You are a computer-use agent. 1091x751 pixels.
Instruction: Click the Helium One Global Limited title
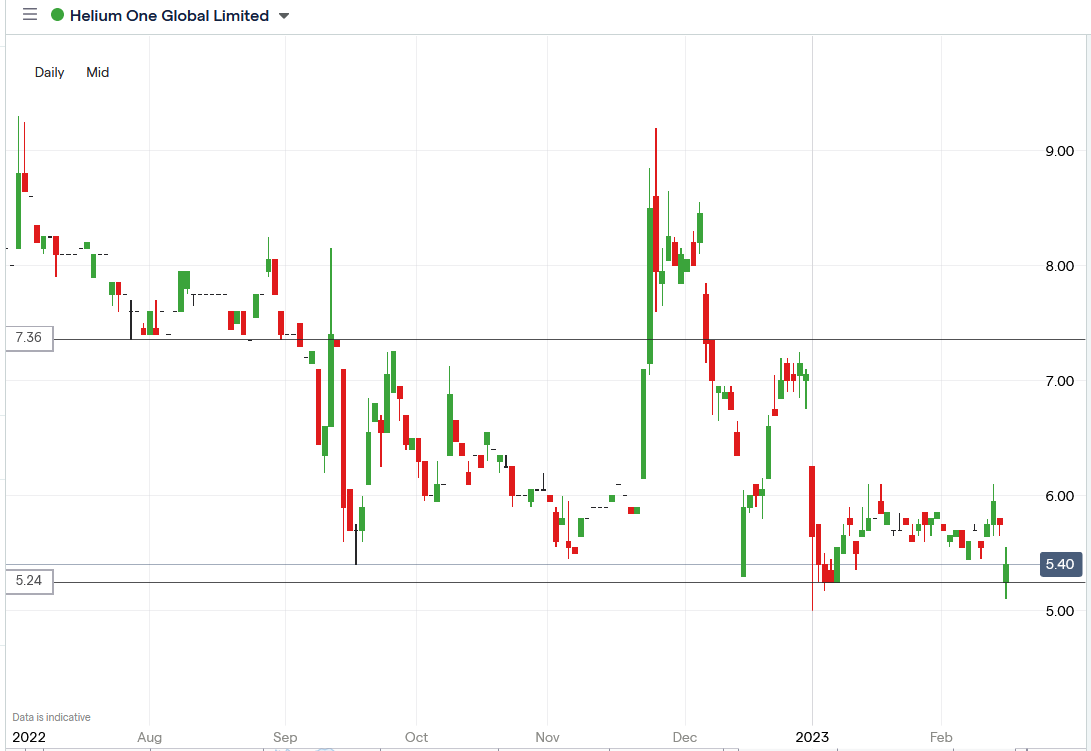[169, 15]
